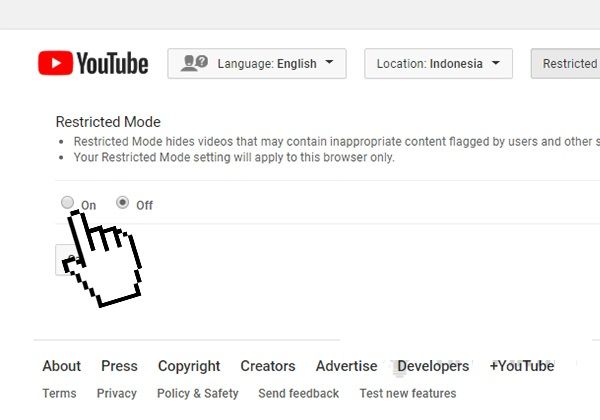Click the Restricted Mode heading text
Screen dimensions: 600x420
[108, 122]
